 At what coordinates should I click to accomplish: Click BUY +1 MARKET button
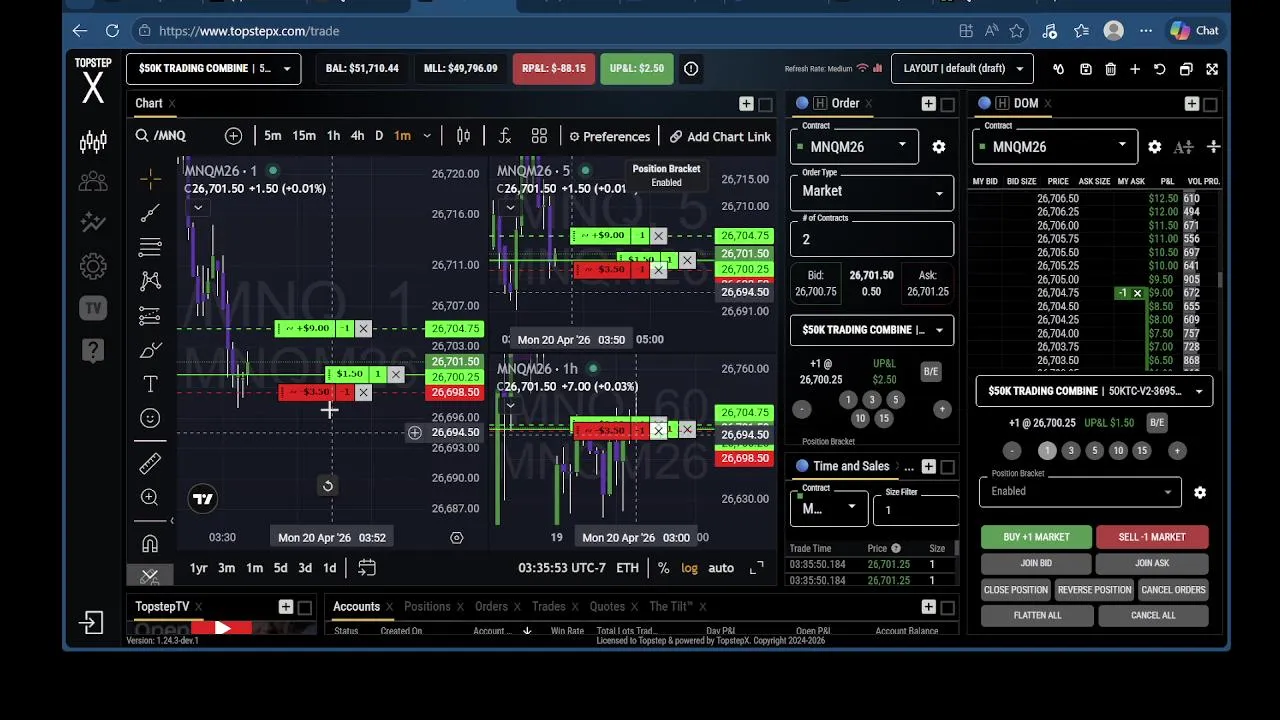[x=1036, y=537]
